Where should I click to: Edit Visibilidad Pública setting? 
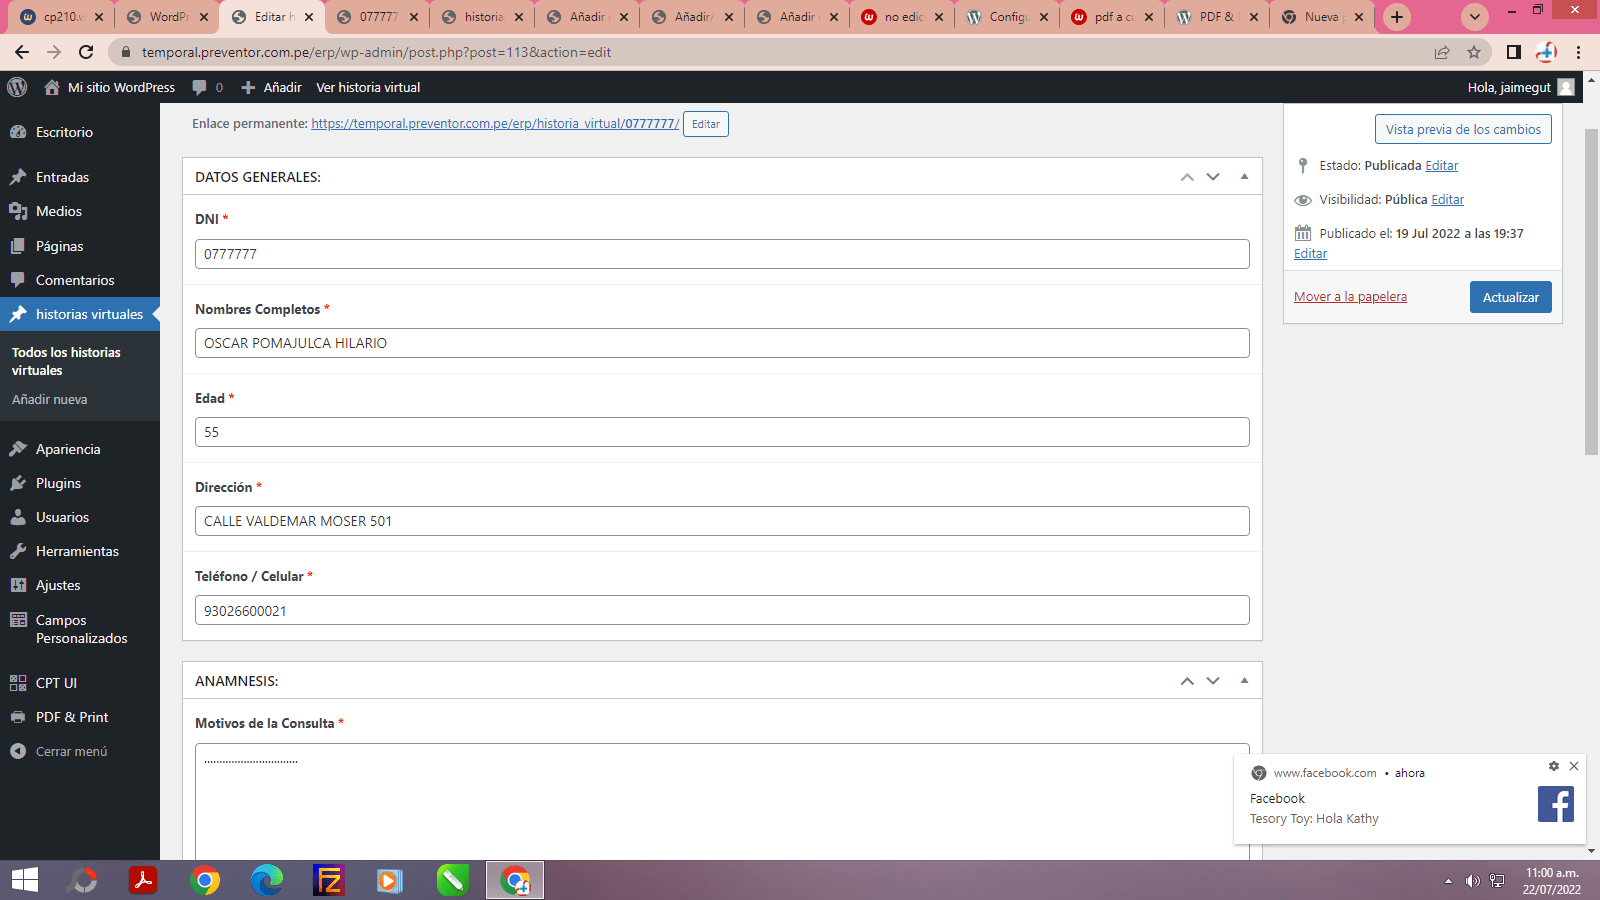[1447, 200]
